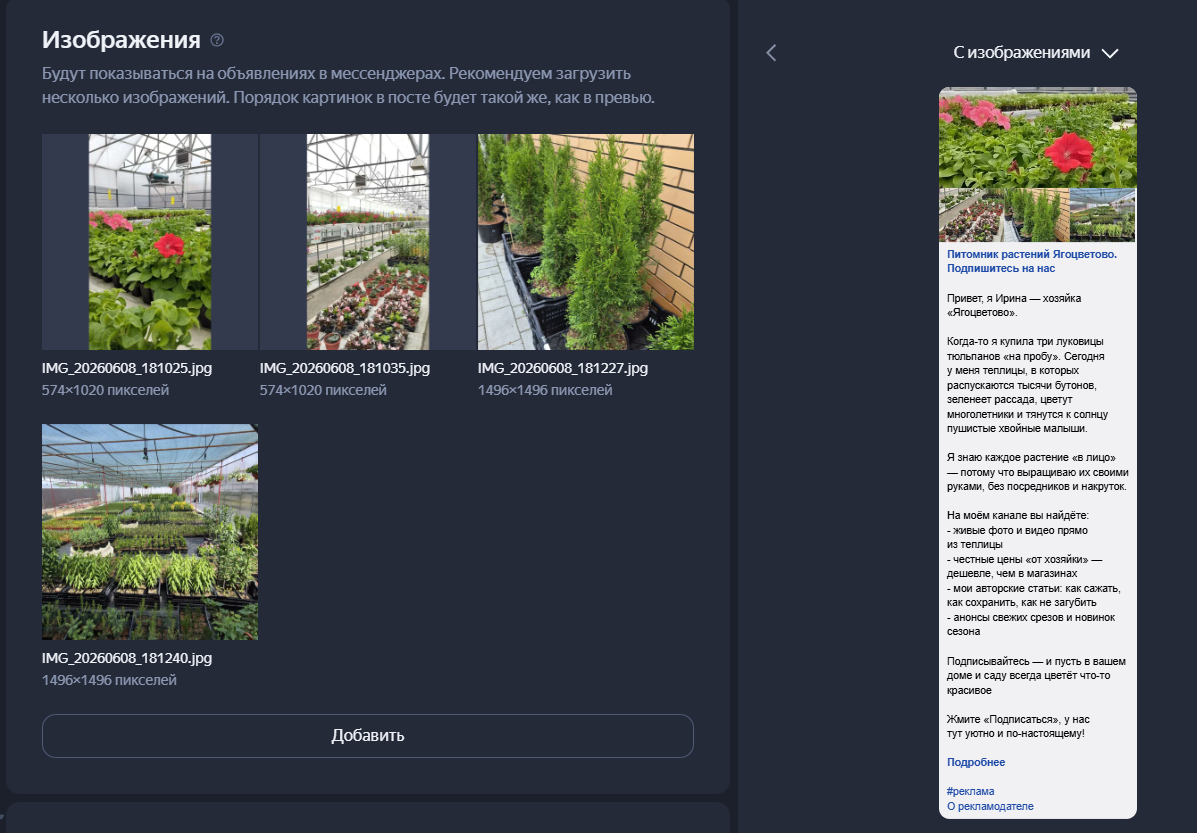Image resolution: width=1197 pixels, height=833 pixels.
Task: Go back using the preview panel left chevron
Action: pyautogui.click(x=771, y=53)
